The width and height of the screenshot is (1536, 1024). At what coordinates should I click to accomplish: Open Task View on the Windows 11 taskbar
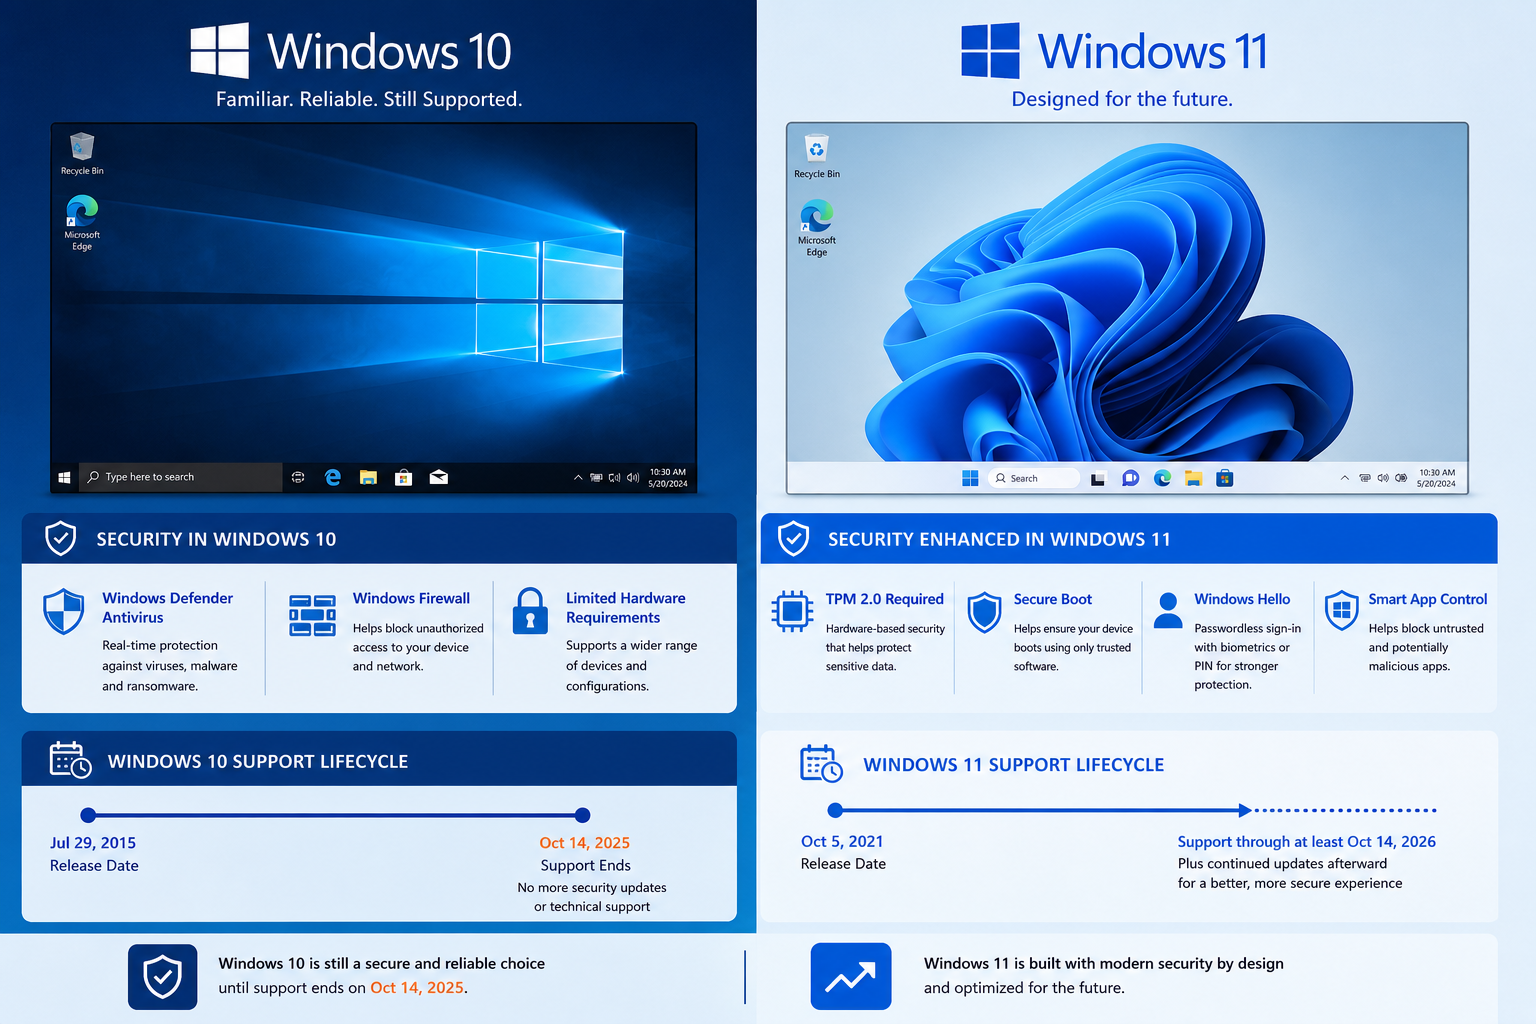click(1098, 479)
